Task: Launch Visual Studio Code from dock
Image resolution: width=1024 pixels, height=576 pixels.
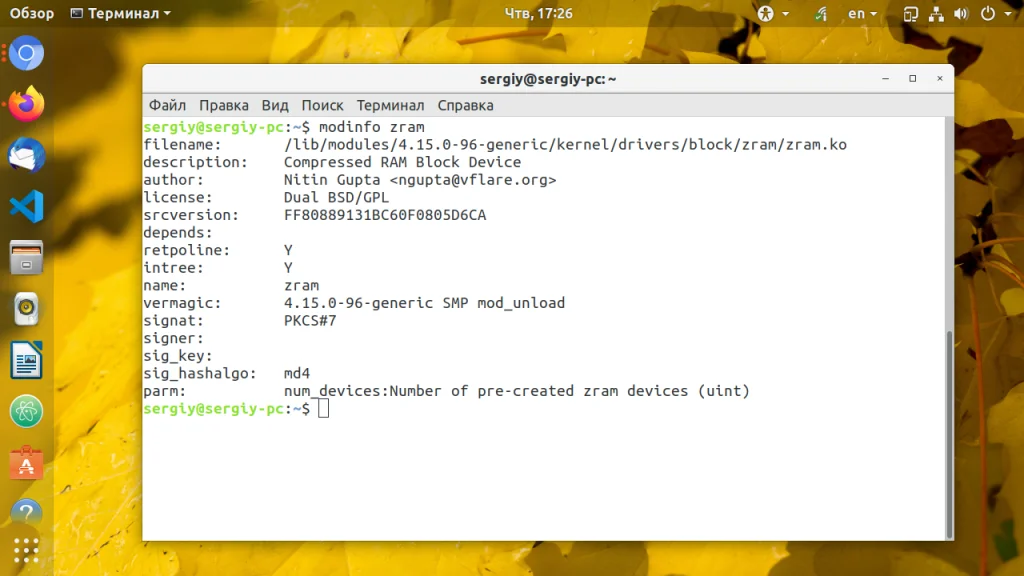Action: [26, 206]
